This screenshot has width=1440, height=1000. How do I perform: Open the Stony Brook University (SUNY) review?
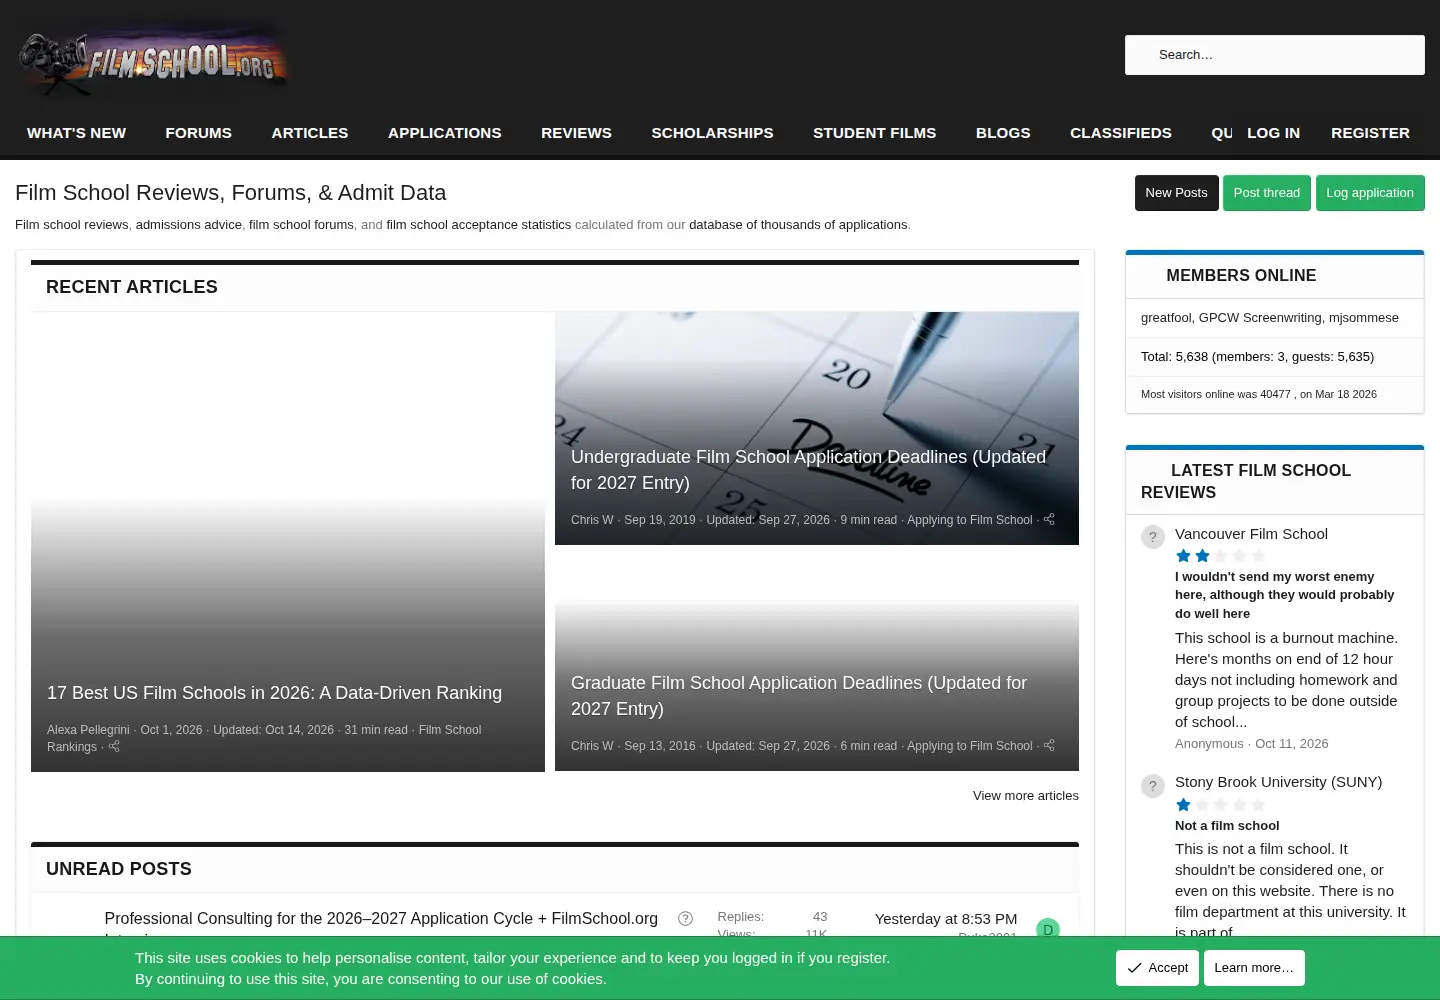click(1278, 782)
